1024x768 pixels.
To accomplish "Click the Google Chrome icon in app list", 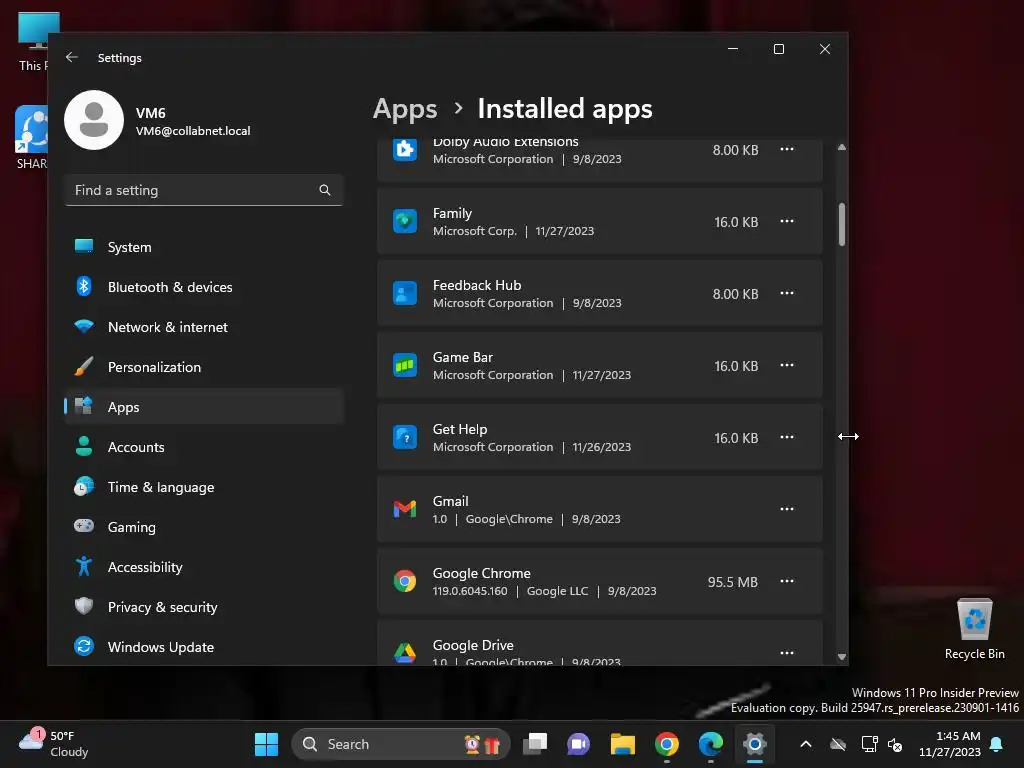I will pyautogui.click(x=405, y=581).
